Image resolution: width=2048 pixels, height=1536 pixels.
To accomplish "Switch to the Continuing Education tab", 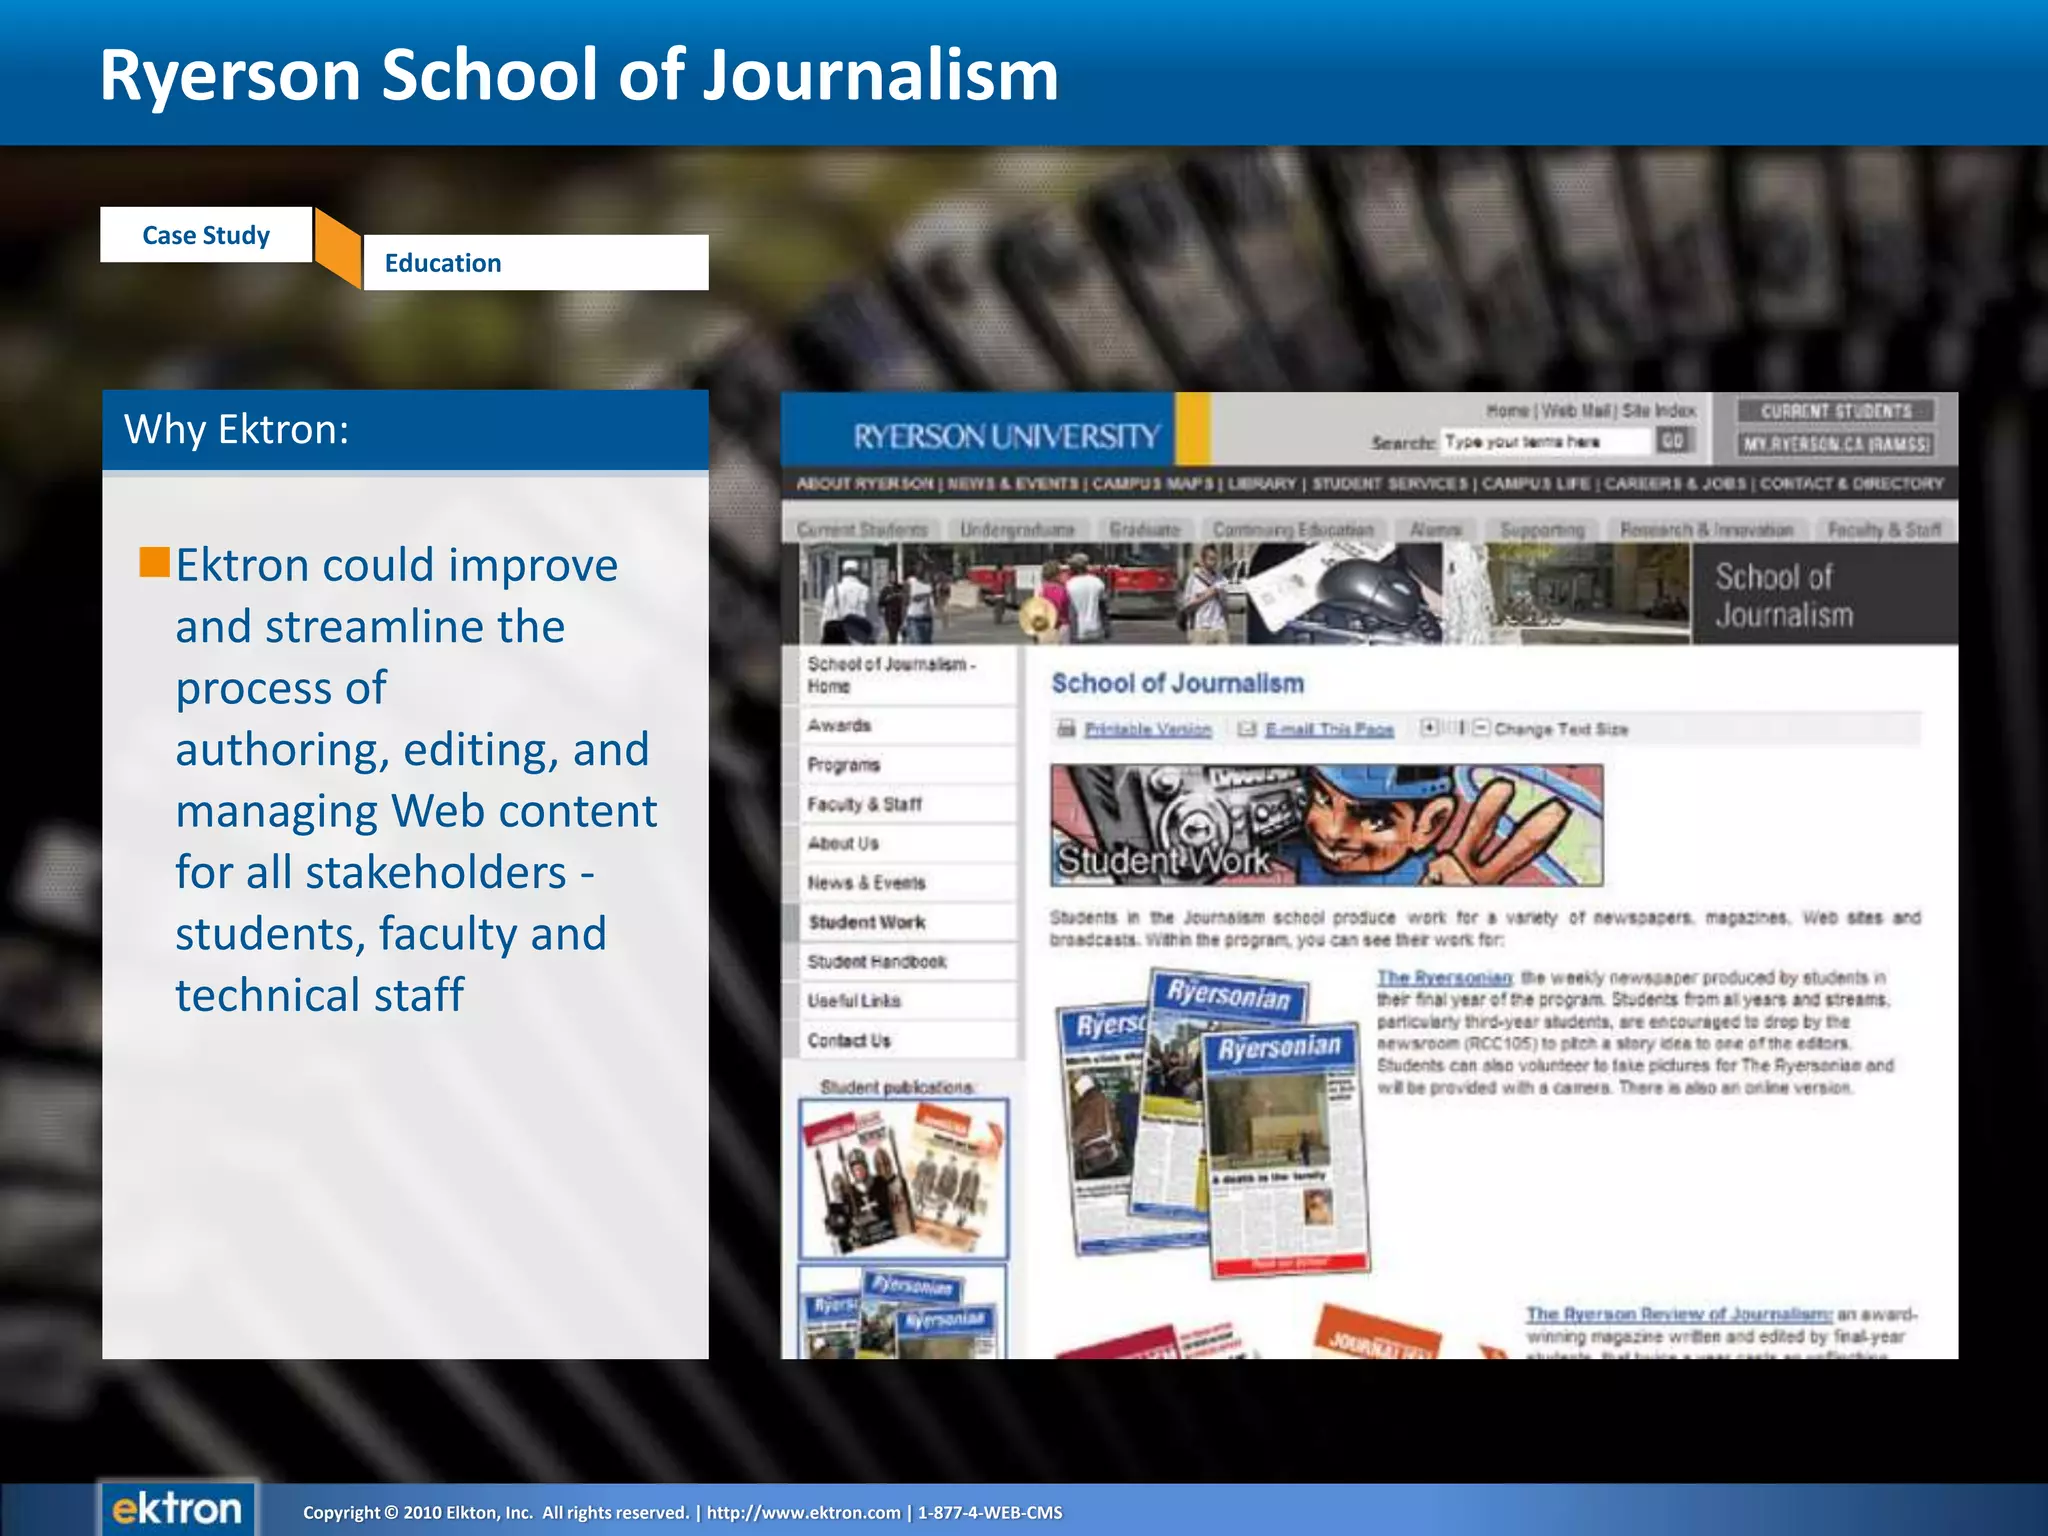I will [x=1293, y=529].
